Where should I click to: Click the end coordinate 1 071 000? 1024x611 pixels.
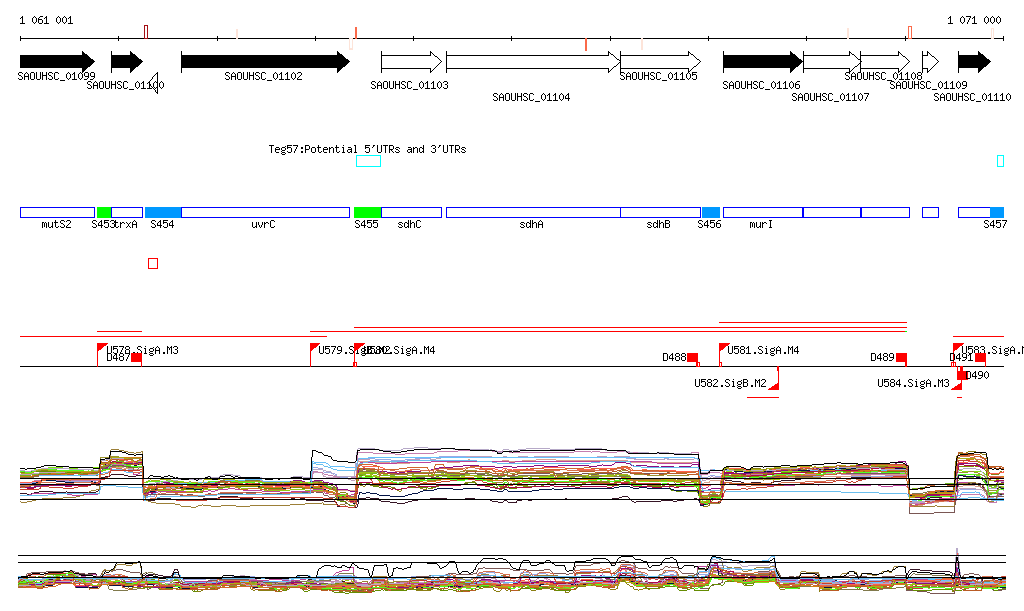[x=974, y=20]
